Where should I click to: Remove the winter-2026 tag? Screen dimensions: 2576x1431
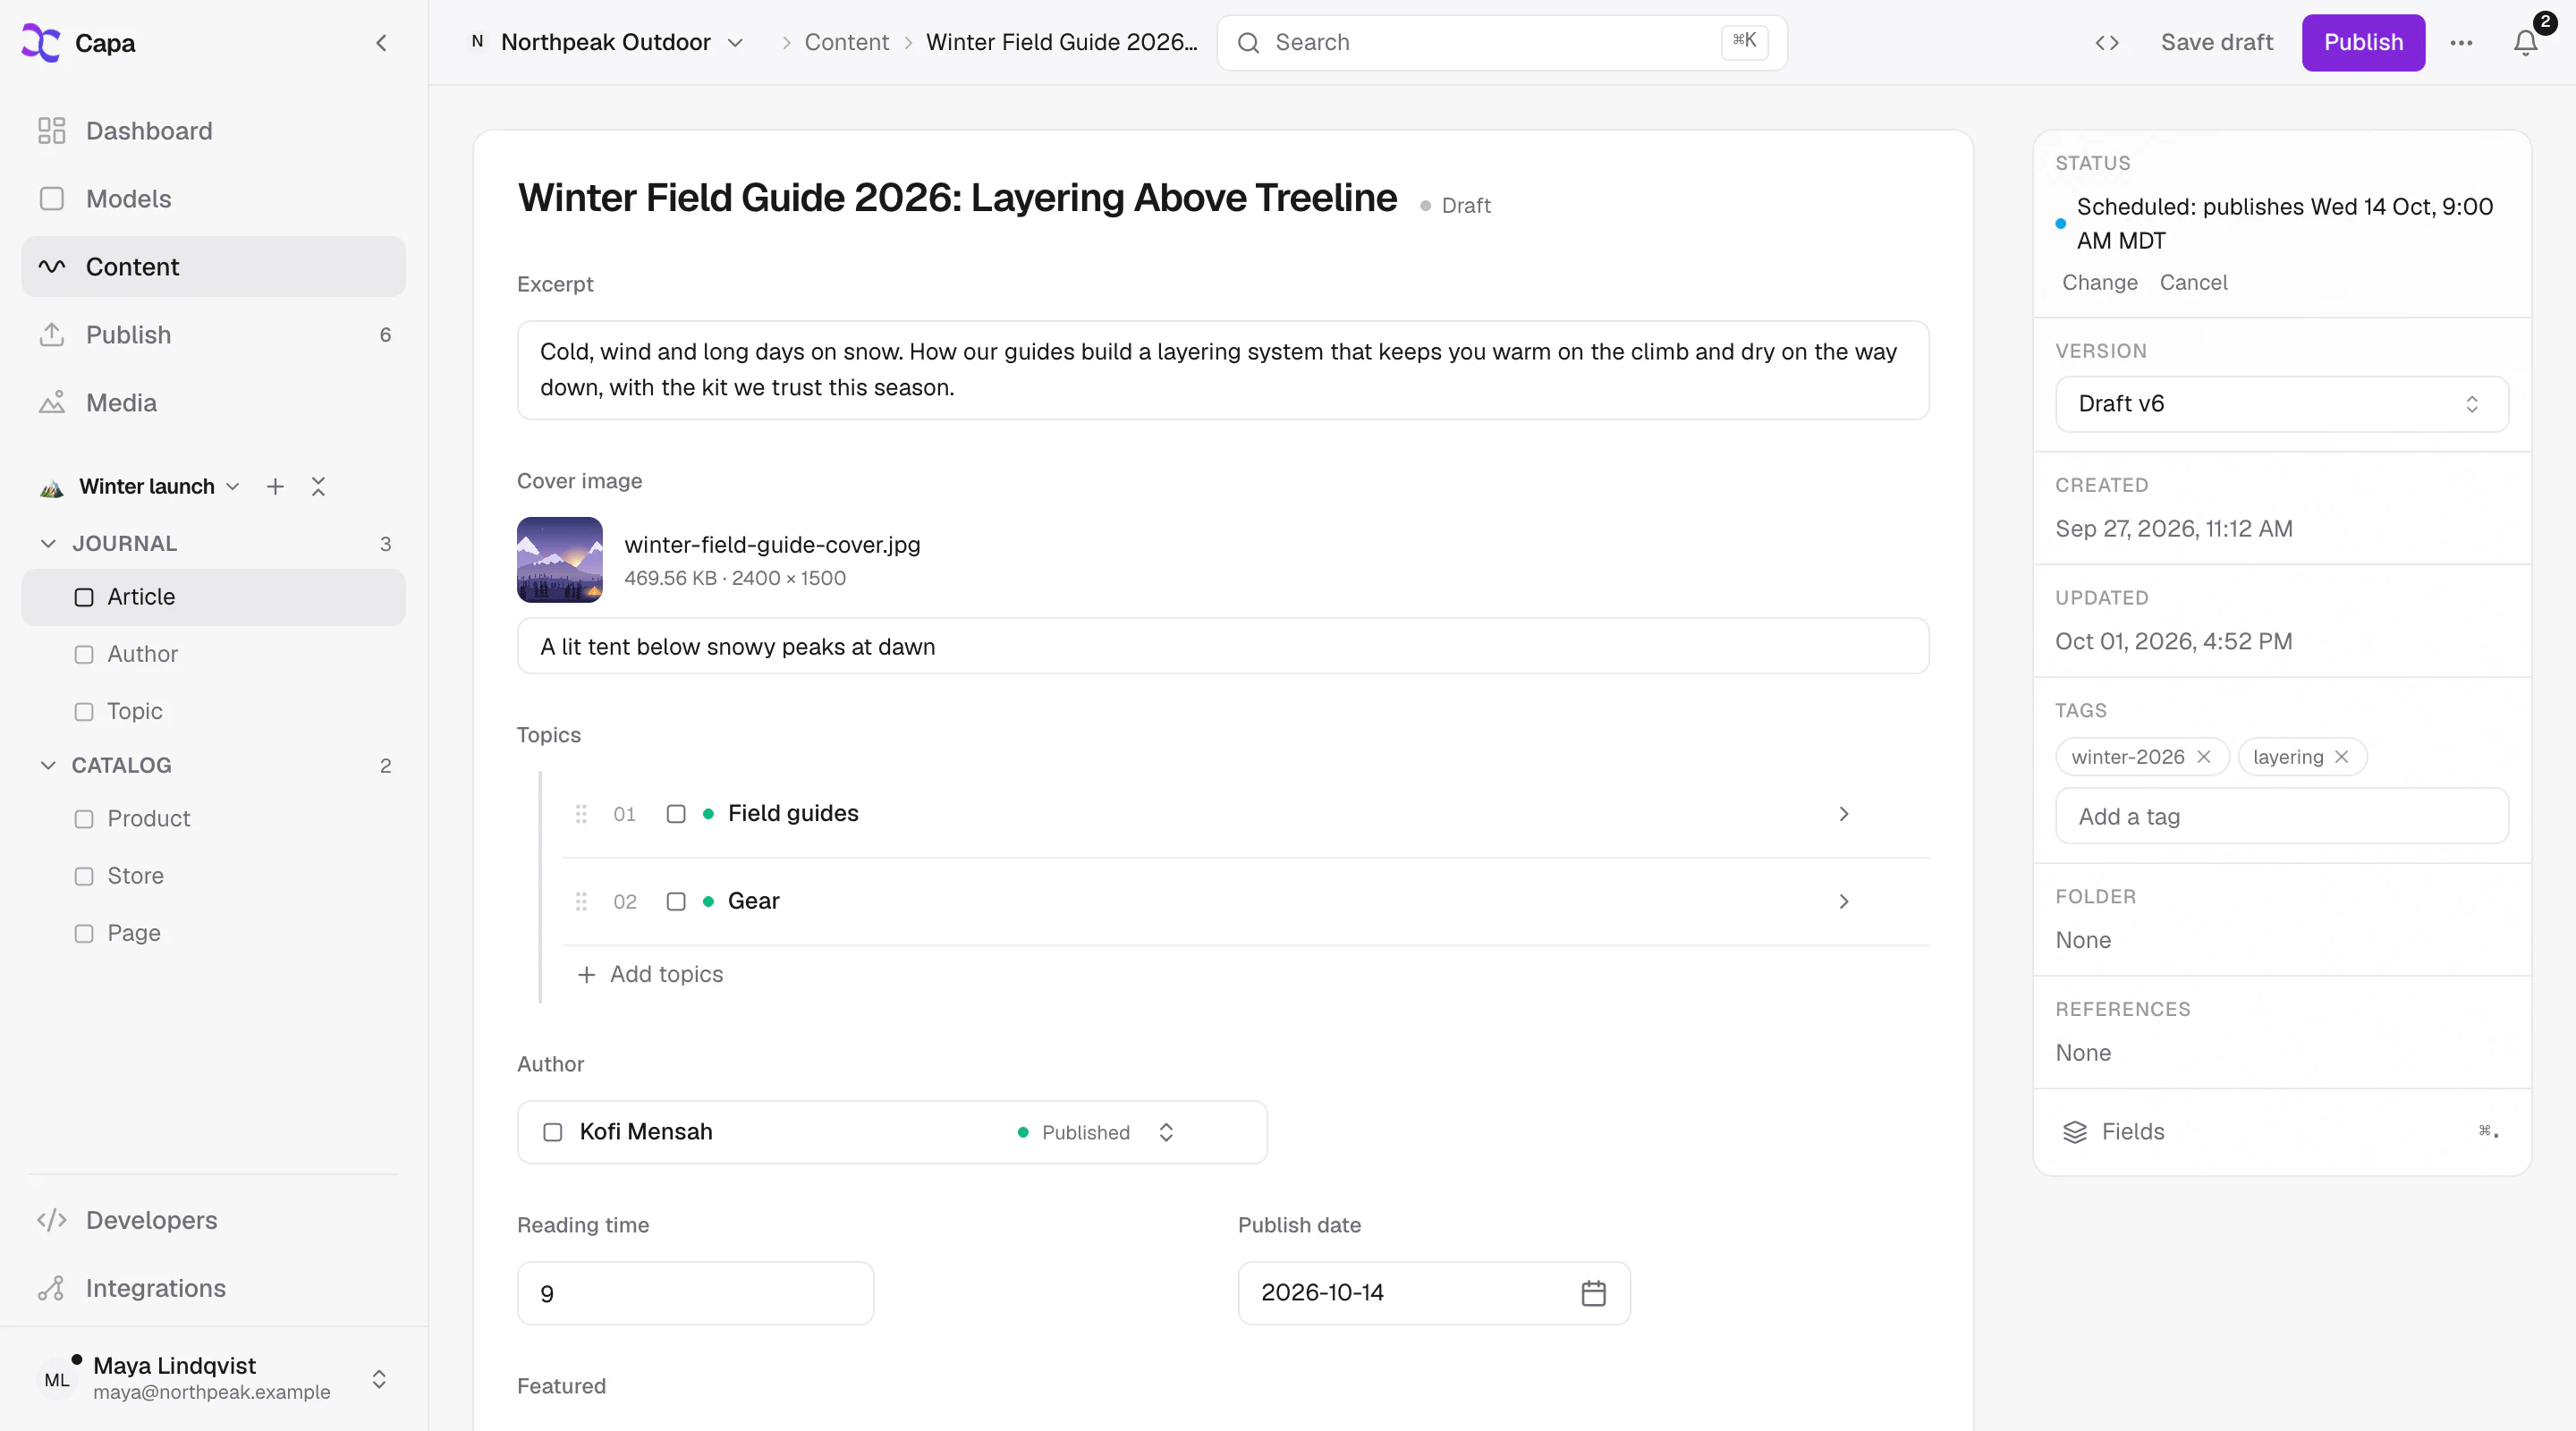tap(2204, 757)
